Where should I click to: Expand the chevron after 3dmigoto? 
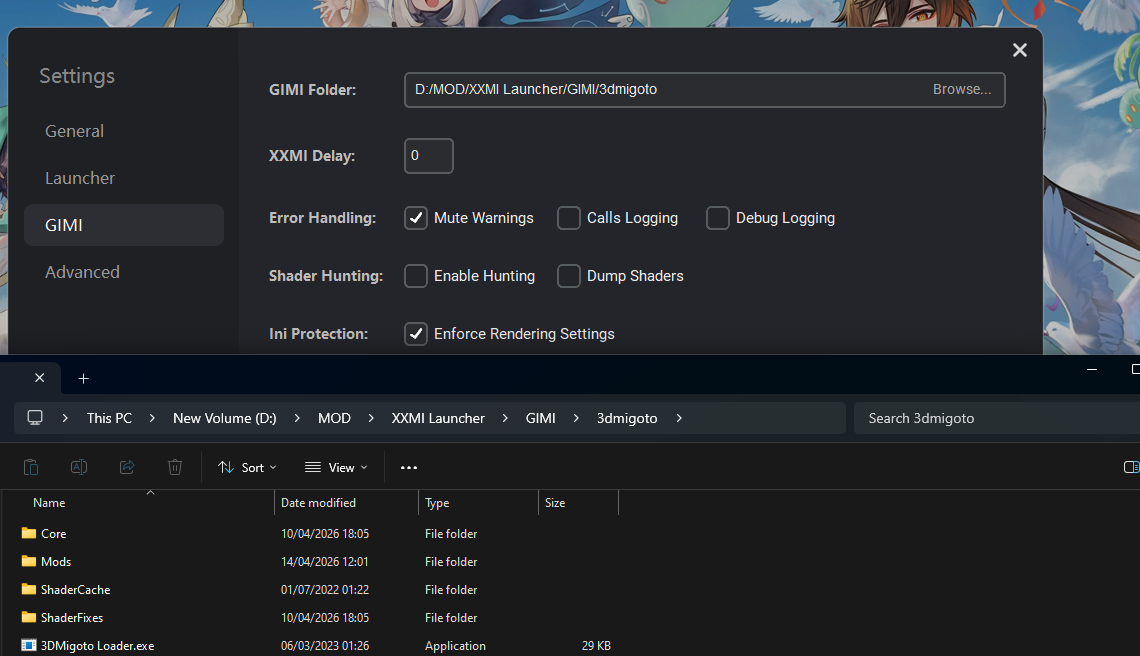coord(679,418)
